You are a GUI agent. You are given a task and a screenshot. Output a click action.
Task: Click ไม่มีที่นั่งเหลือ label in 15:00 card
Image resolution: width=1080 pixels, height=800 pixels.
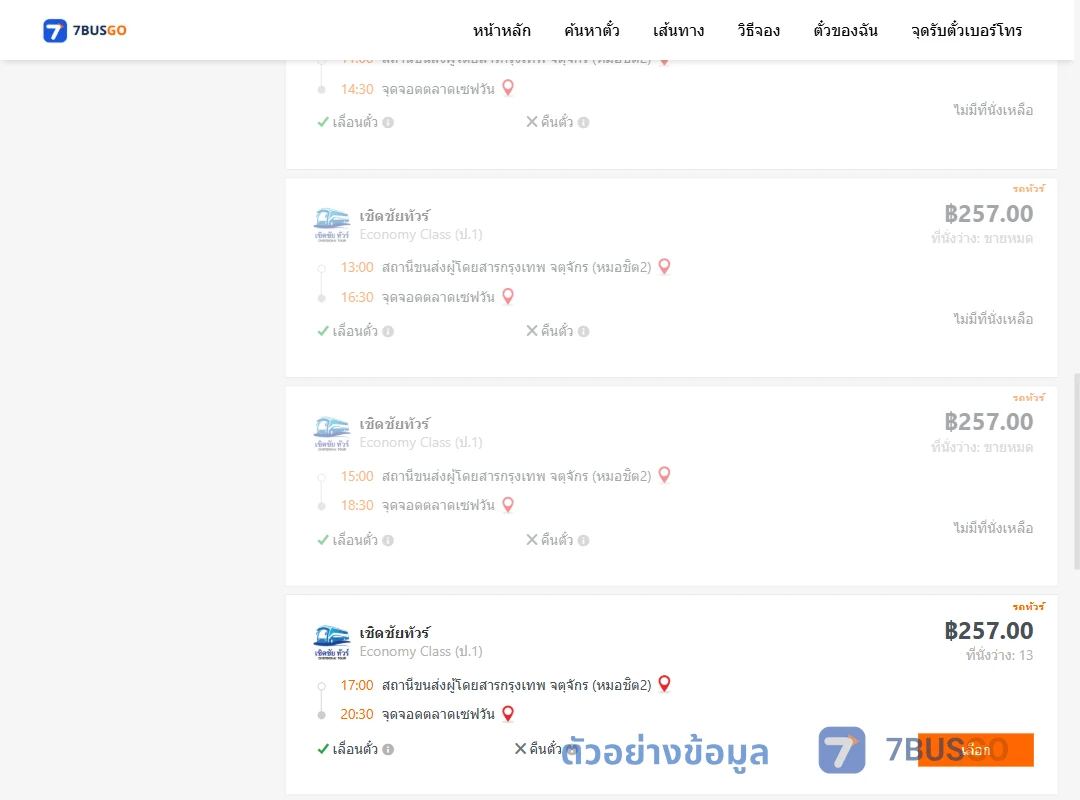(993, 528)
